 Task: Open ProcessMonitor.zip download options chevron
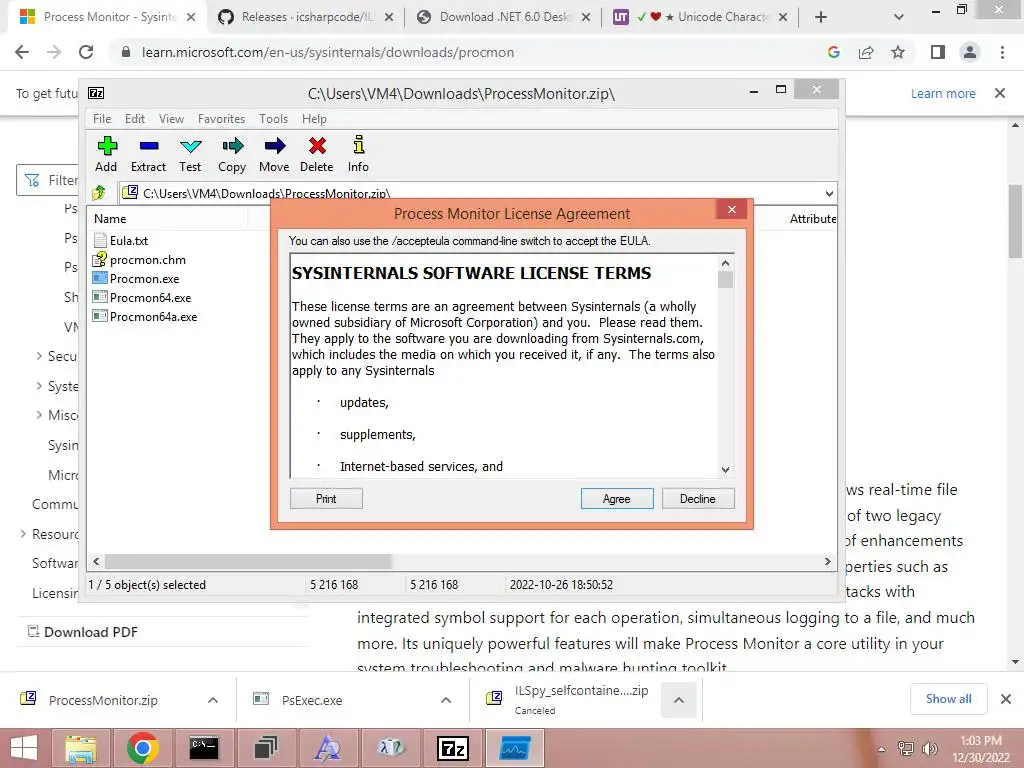[212, 700]
